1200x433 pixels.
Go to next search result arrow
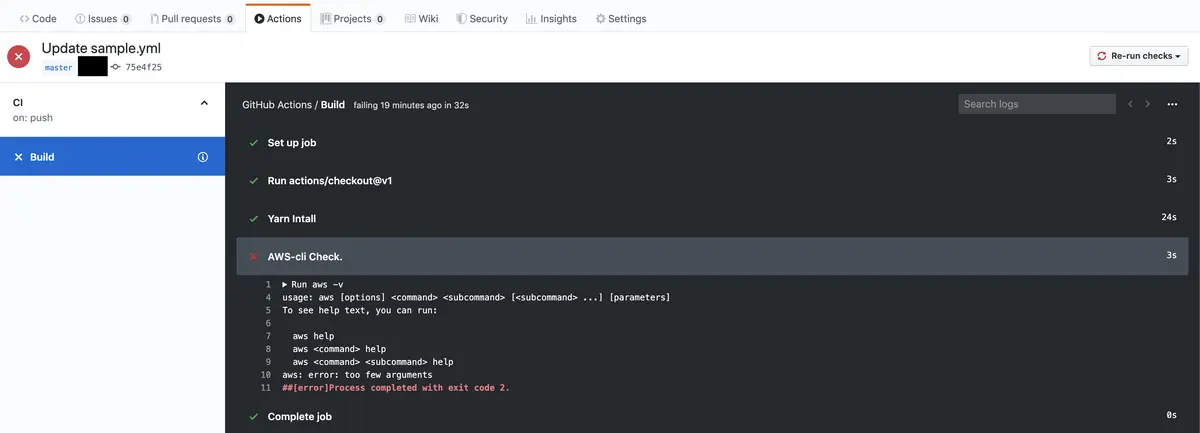click(x=1148, y=104)
